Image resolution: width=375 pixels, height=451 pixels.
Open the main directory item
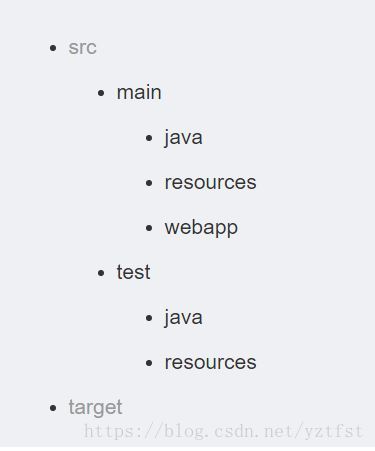(139, 92)
